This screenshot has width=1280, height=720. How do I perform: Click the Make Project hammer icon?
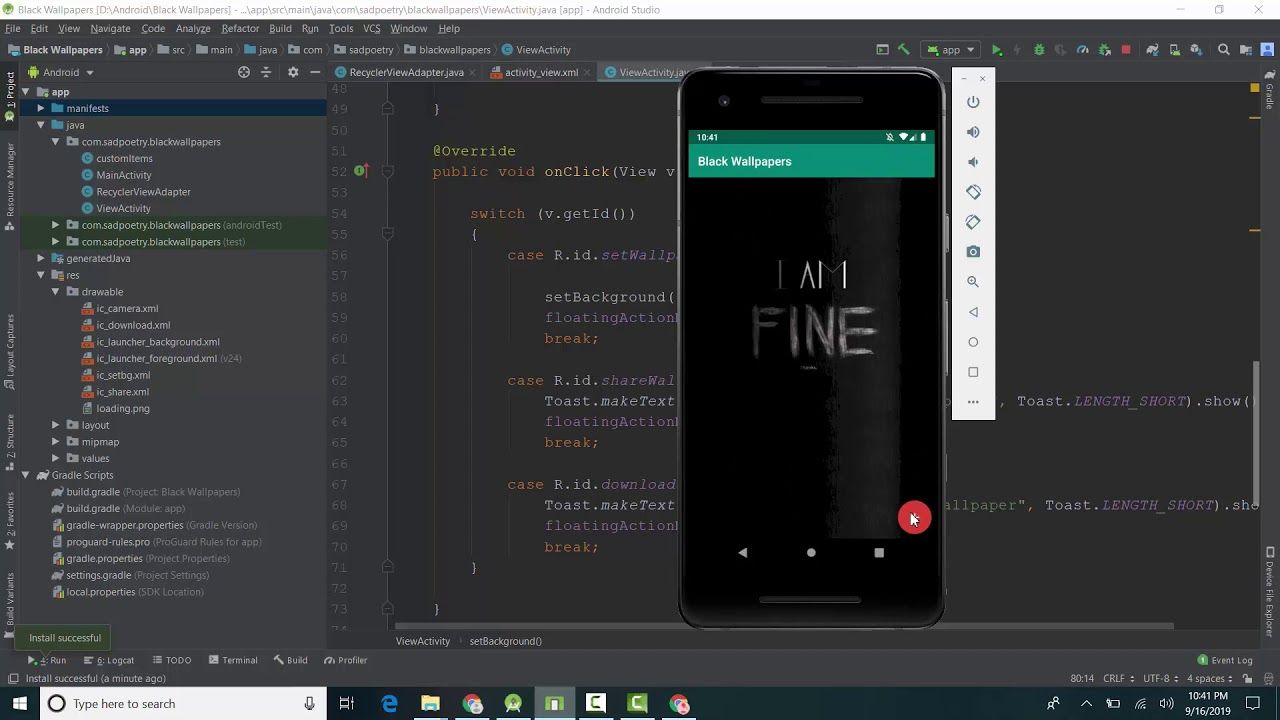tap(903, 49)
